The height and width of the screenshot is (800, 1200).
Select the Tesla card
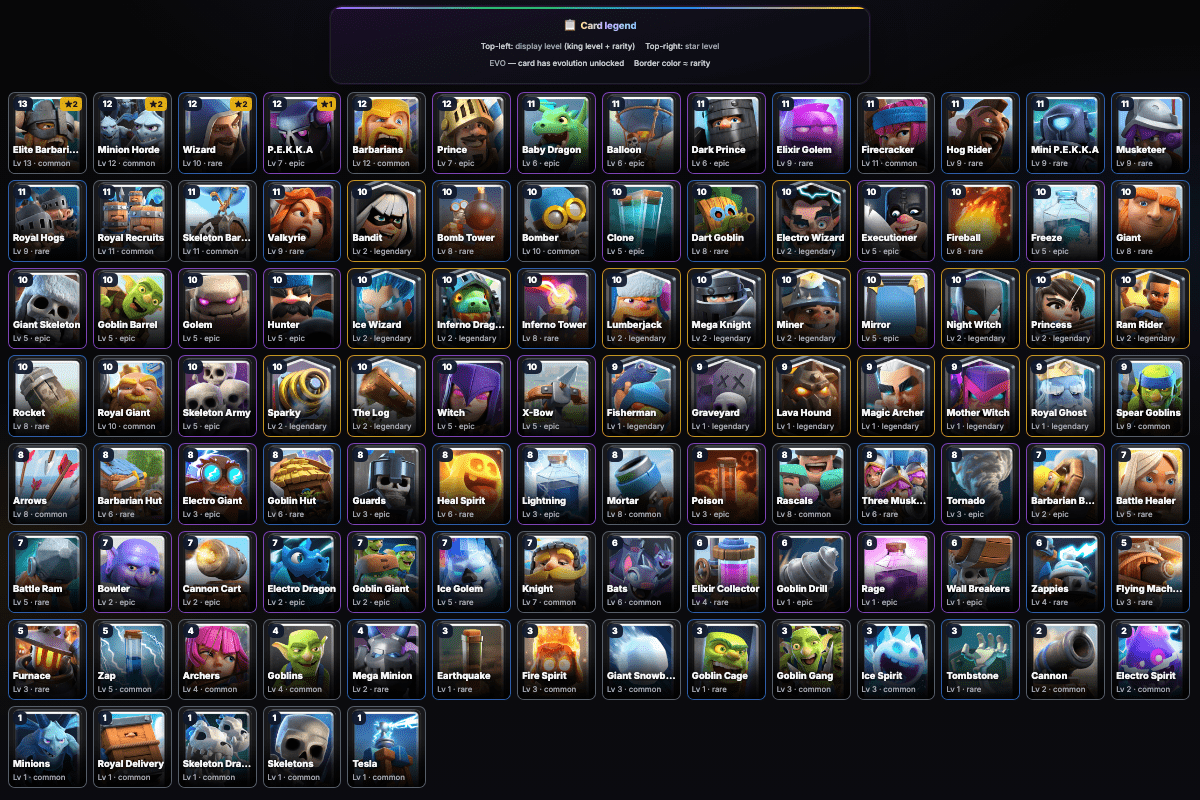click(386, 747)
